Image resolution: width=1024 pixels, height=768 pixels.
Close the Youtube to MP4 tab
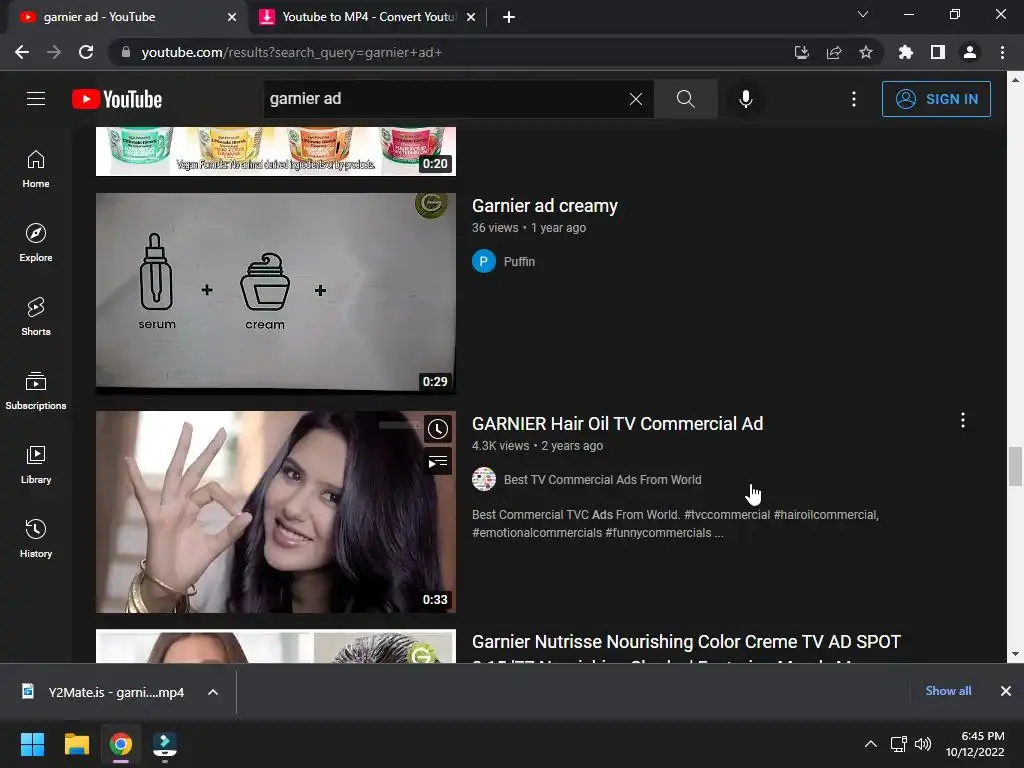click(x=471, y=17)
